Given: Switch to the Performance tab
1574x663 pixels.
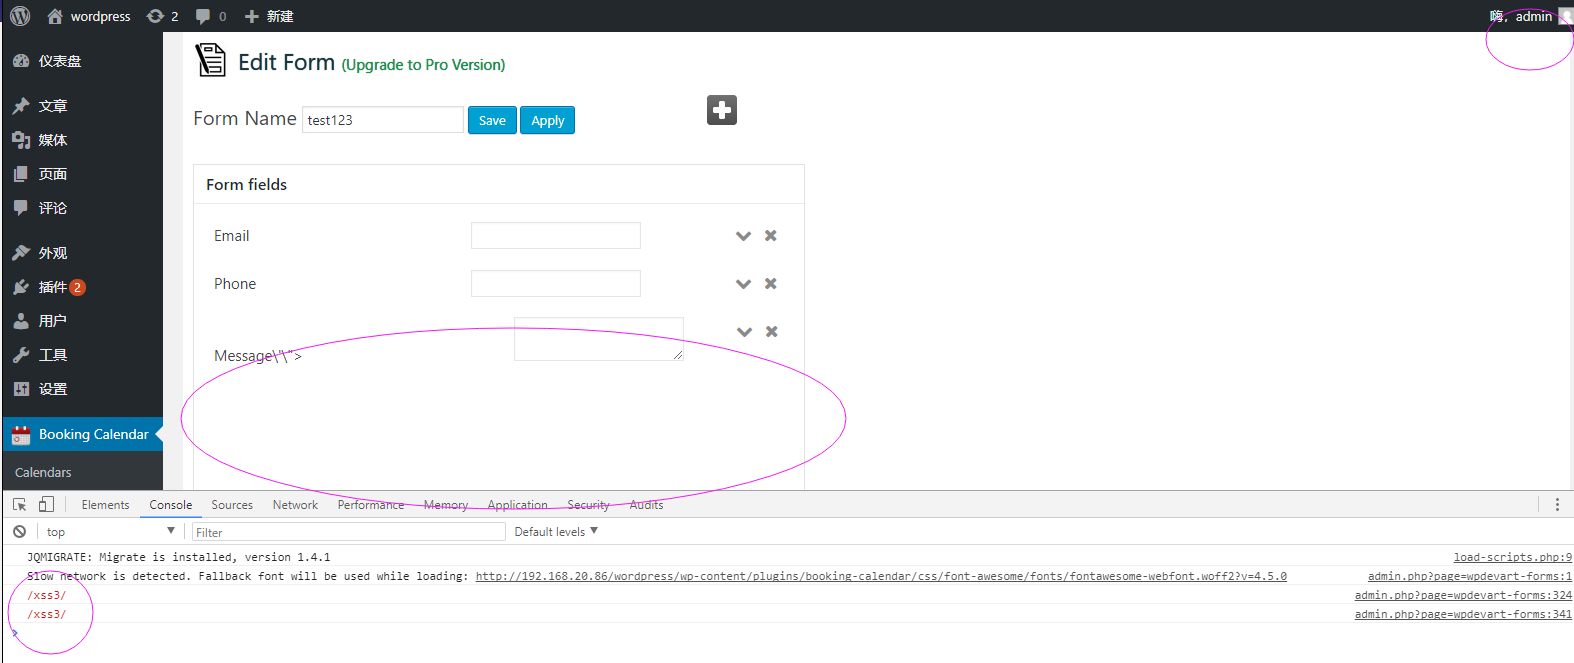Looking at the screenshot, I should (x=371, y=505).
